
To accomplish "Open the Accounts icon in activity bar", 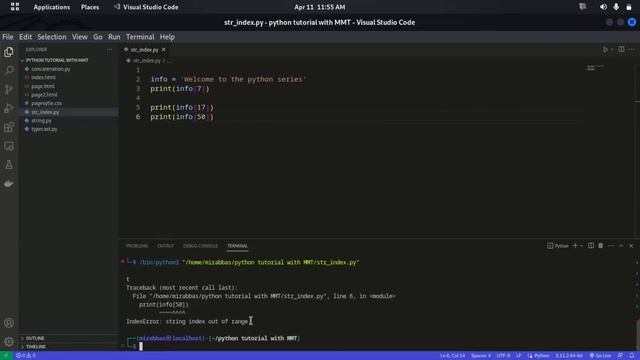I will point(9,323).
